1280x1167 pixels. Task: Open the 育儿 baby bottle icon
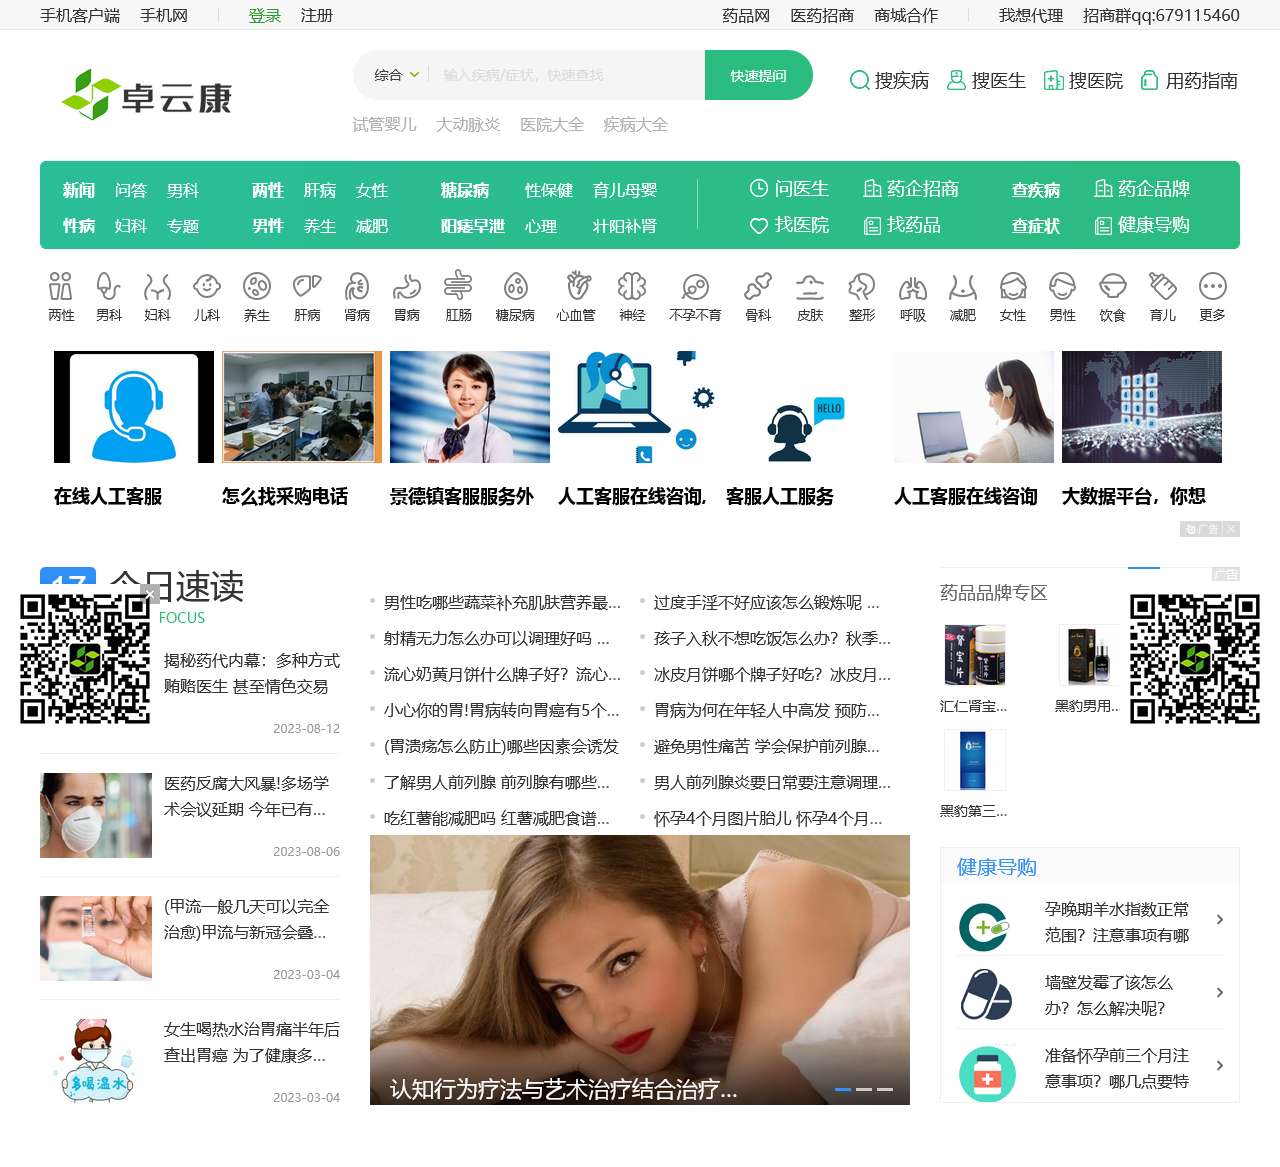pyautogui.click(x=1163, y=287)
